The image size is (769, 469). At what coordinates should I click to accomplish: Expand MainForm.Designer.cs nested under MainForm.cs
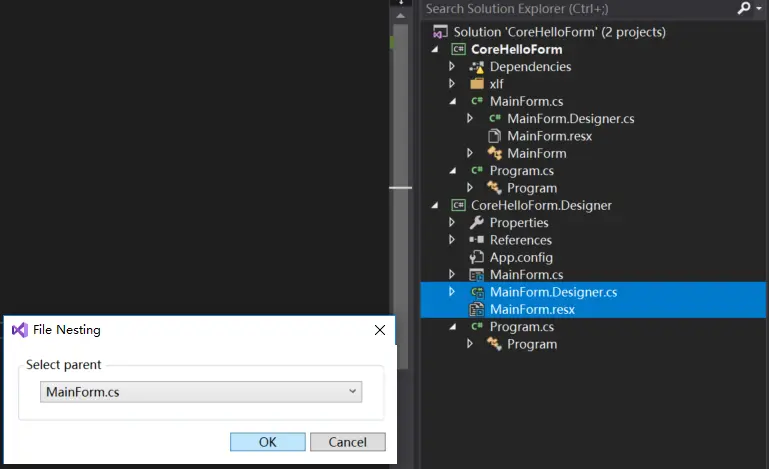pos(470,118)
